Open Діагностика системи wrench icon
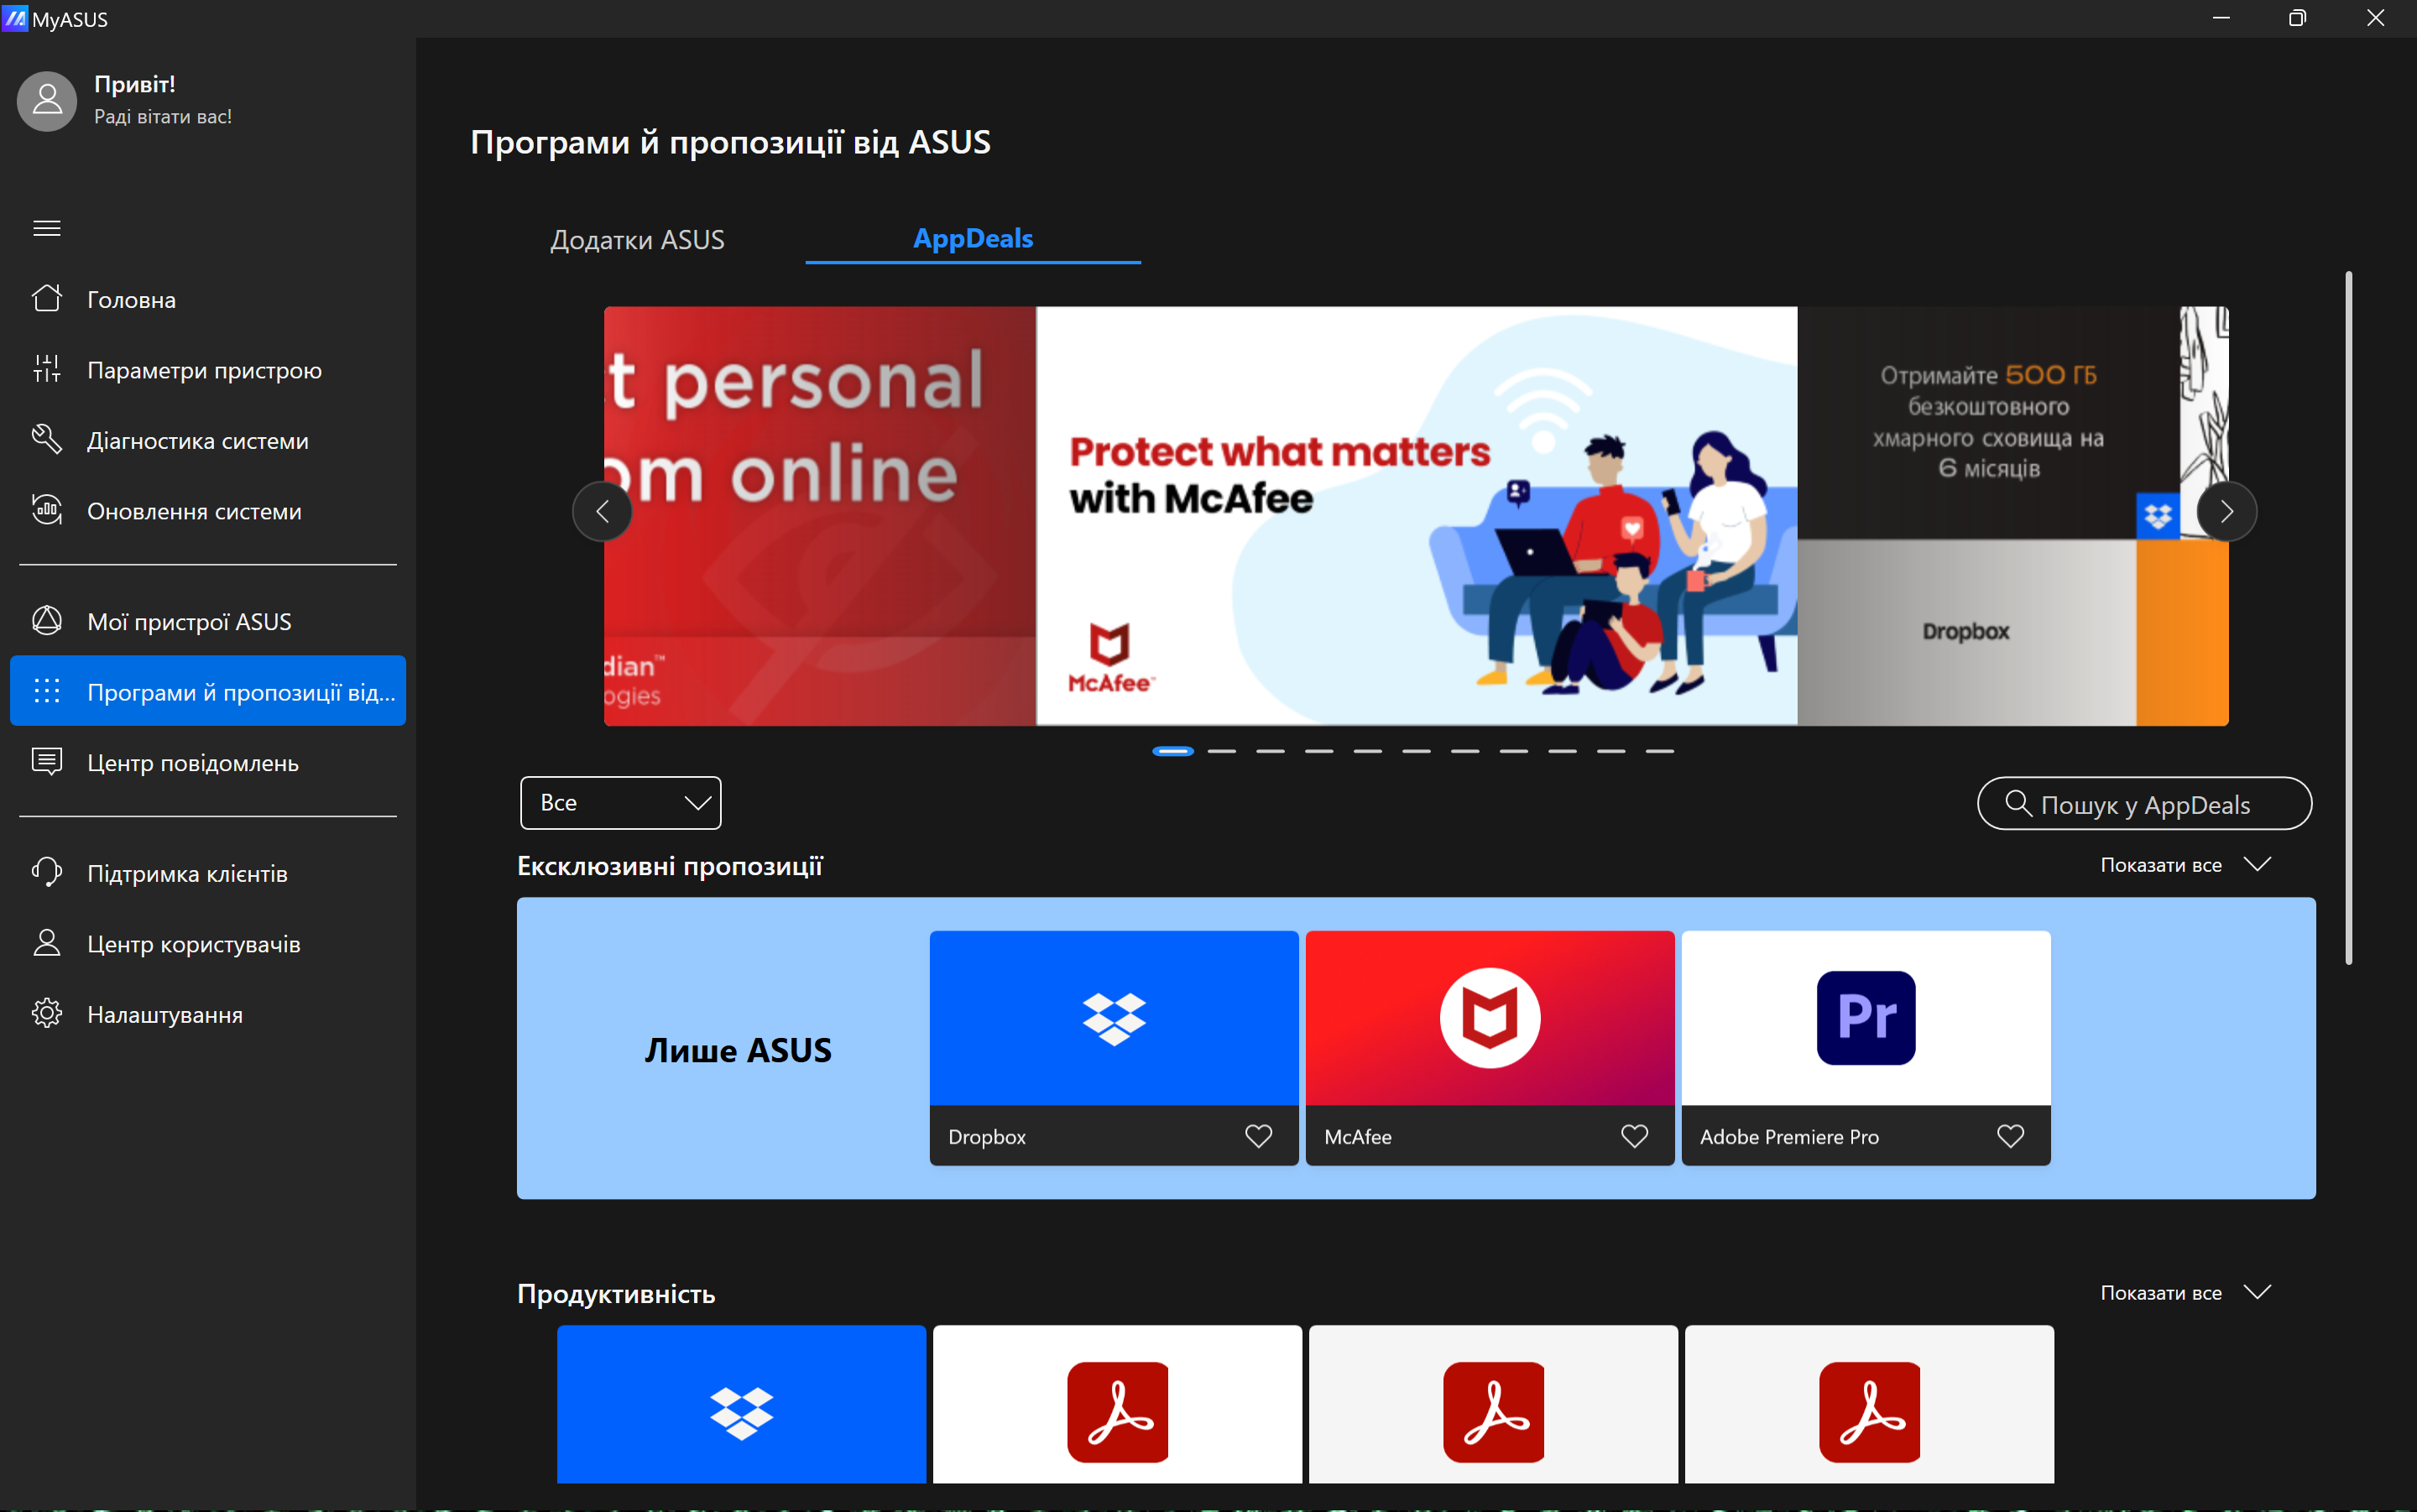This screenshot has width=2417, height=1512. coord(47,440)
